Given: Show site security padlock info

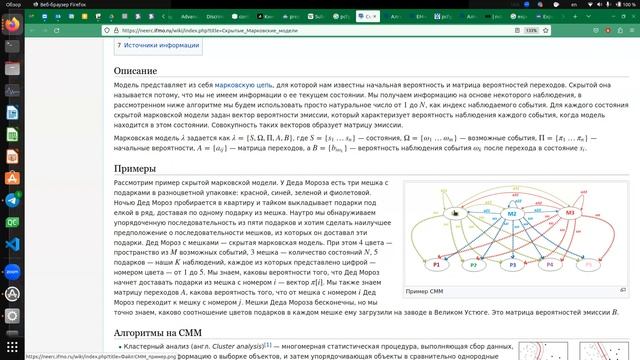Looking at the screenshot, I should pyautogui.click(x=116, y=30).
